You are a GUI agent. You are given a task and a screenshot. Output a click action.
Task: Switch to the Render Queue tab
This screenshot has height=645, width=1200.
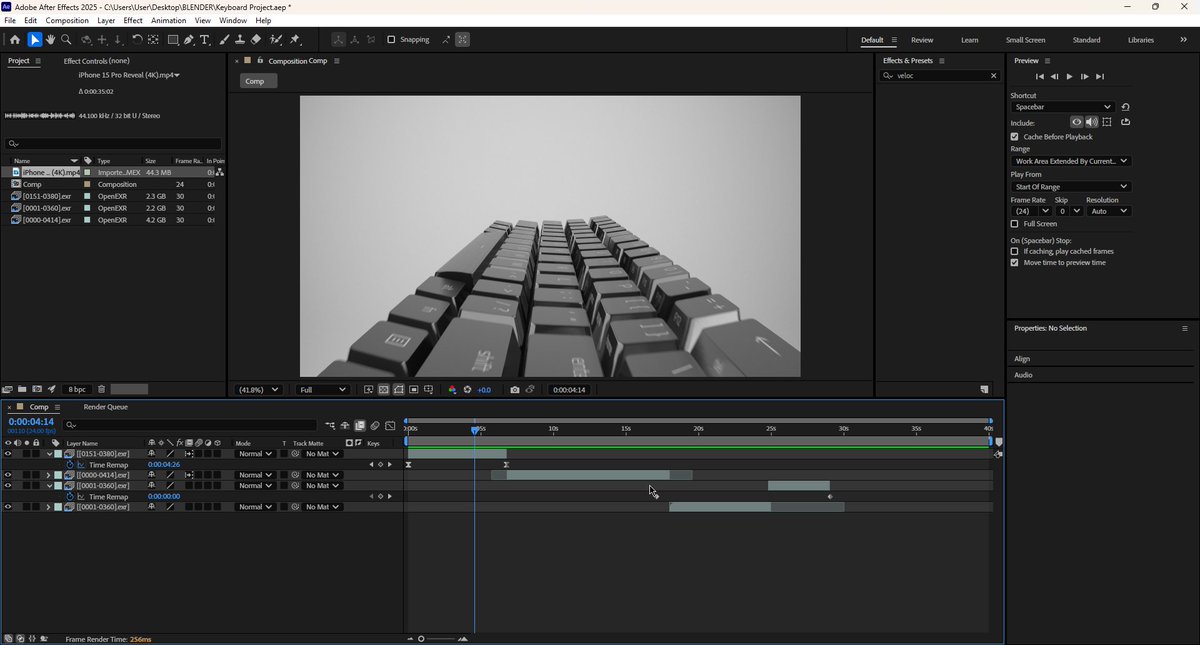tap(105, 407)
